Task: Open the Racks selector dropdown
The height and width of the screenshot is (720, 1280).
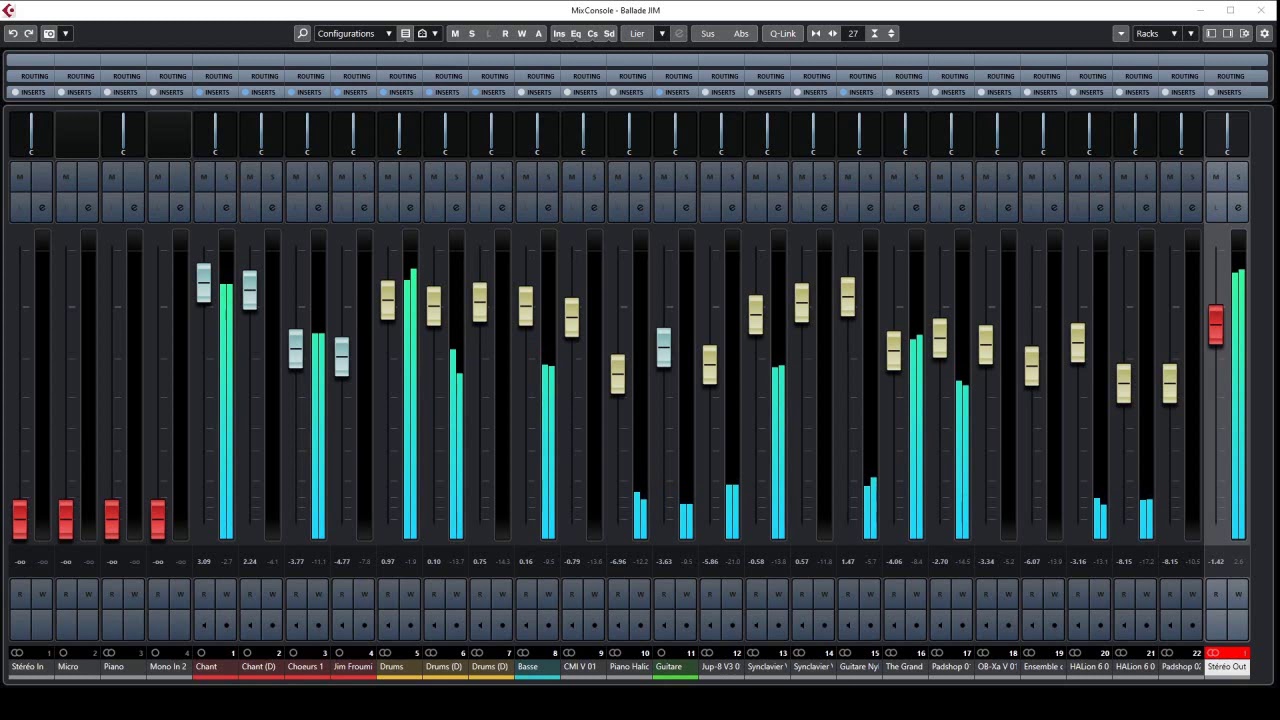Action: (x=1157, y=33)
